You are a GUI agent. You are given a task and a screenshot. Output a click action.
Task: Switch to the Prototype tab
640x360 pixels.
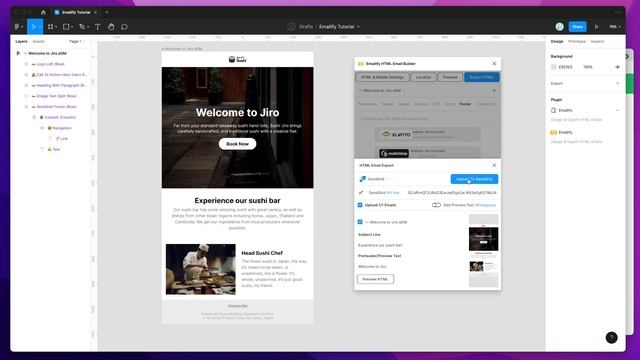pos(577,42)
